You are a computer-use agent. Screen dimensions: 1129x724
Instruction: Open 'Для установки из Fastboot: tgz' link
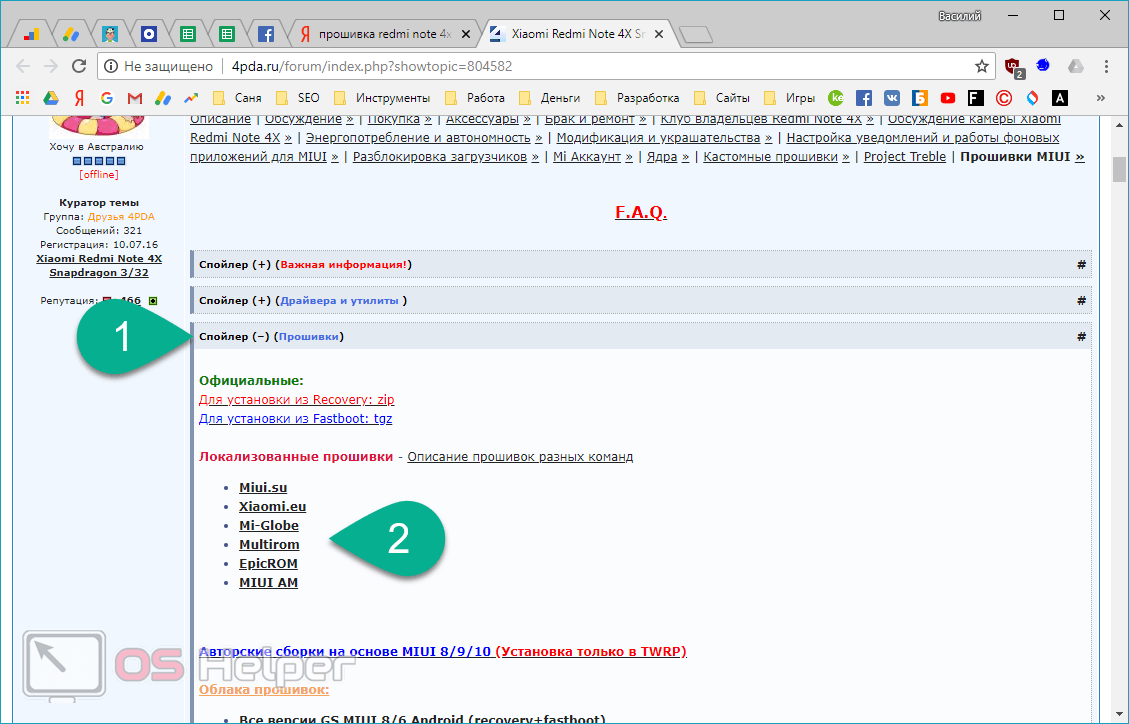[295, 418]
